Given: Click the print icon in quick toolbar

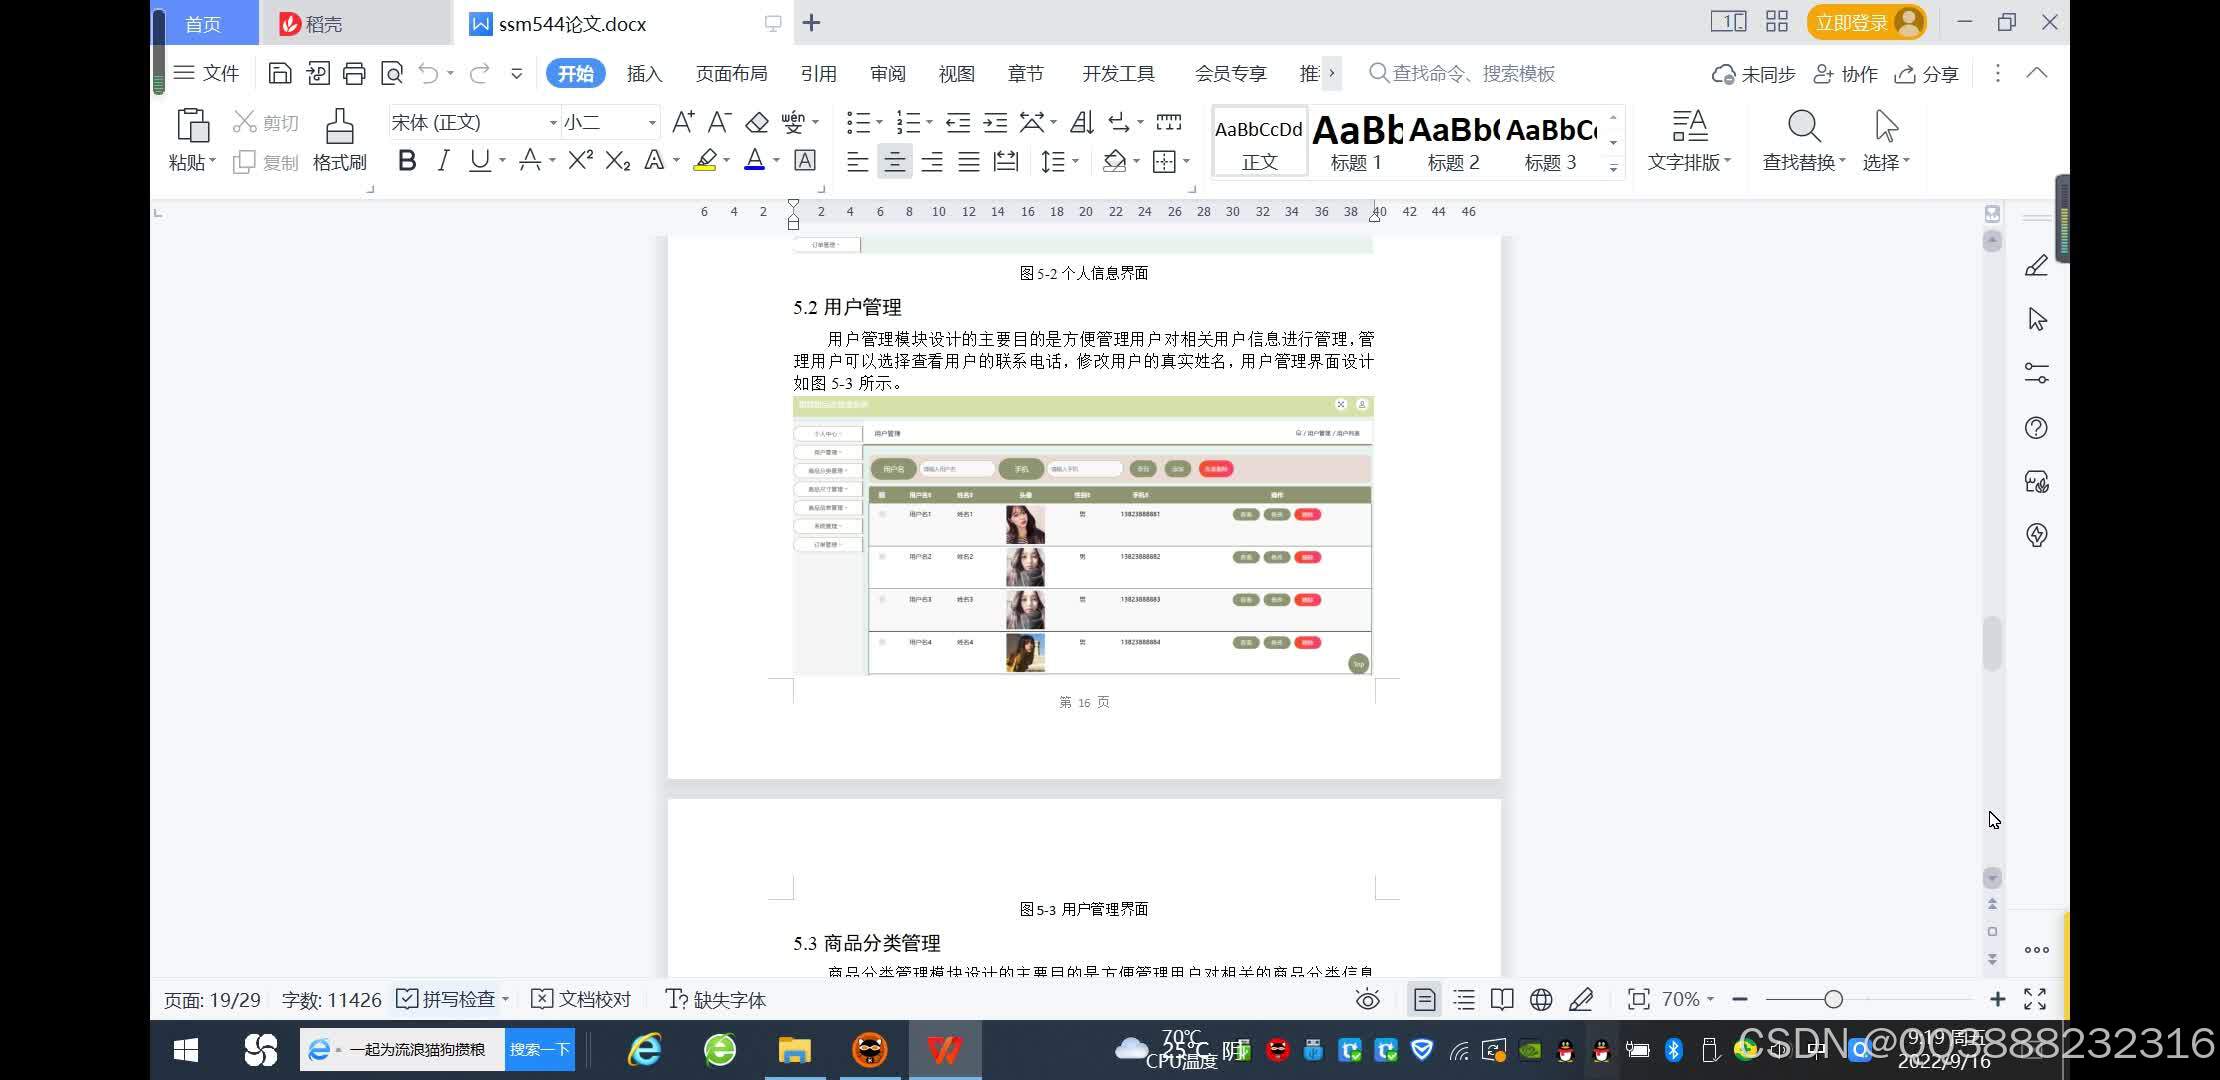Looking at the screenshot, I should 354,73.
